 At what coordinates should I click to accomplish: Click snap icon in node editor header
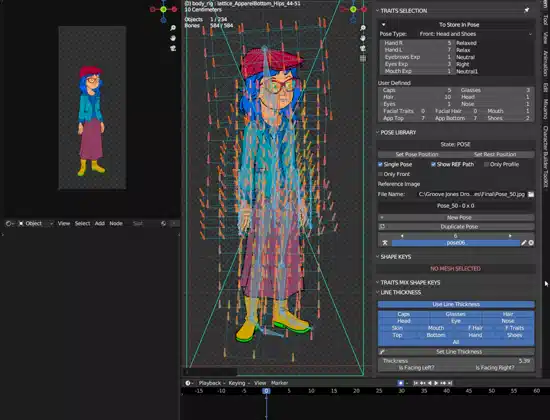(x=163, y=224)
